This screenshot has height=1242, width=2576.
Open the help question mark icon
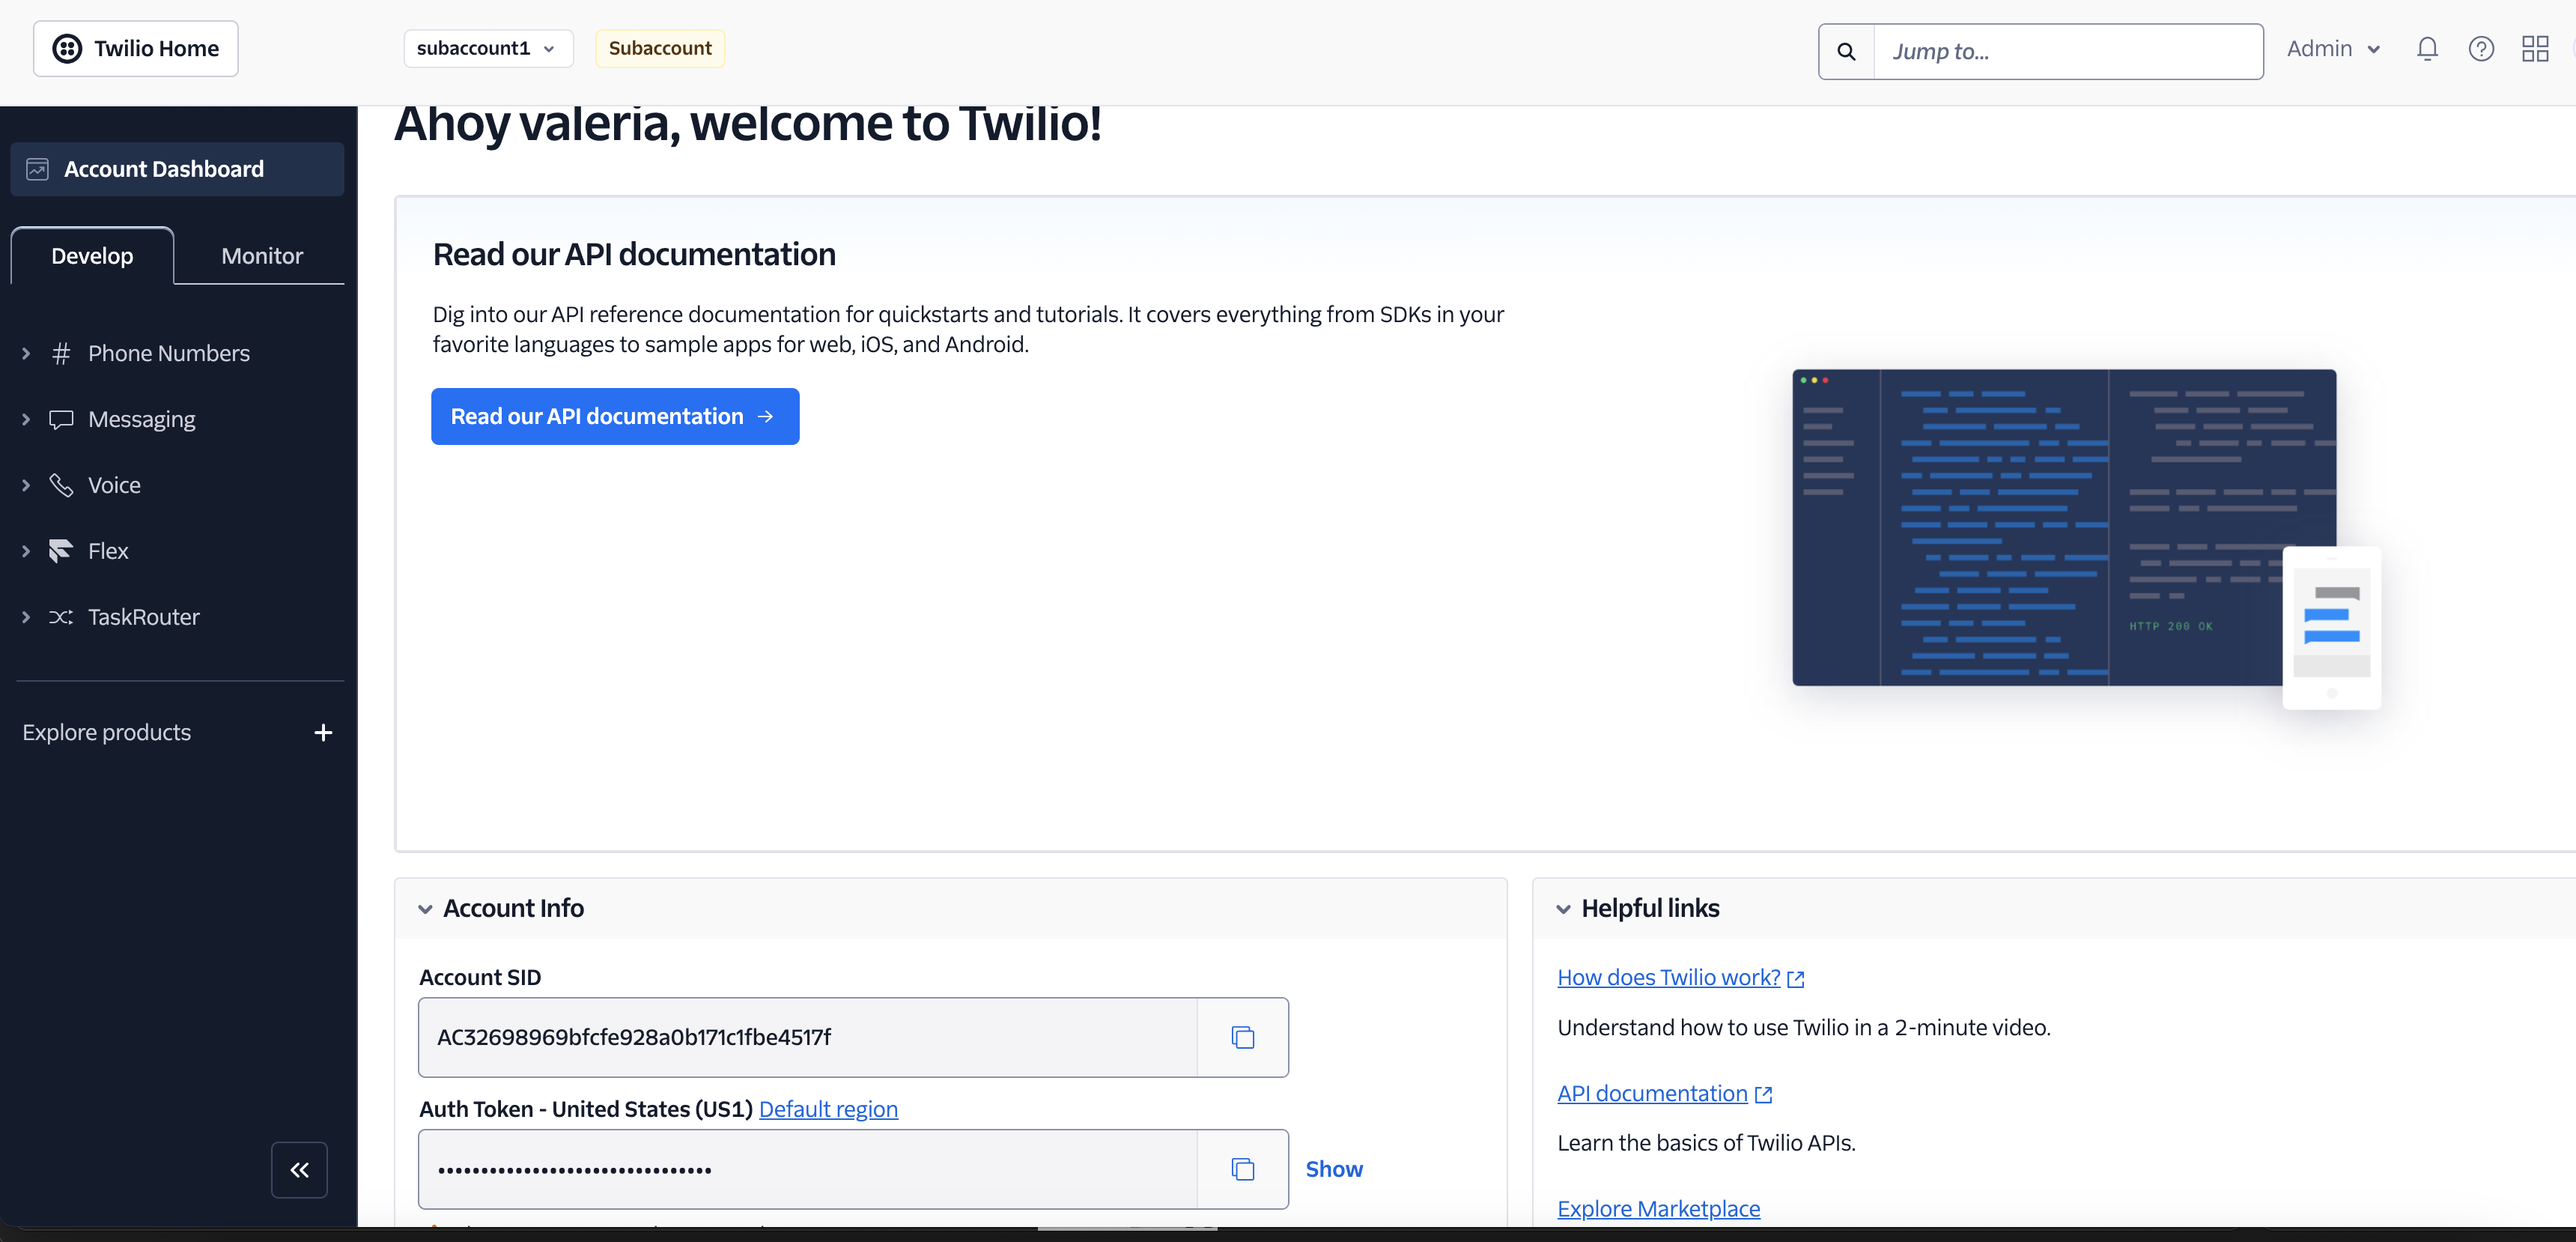[x=2481, y=49]
